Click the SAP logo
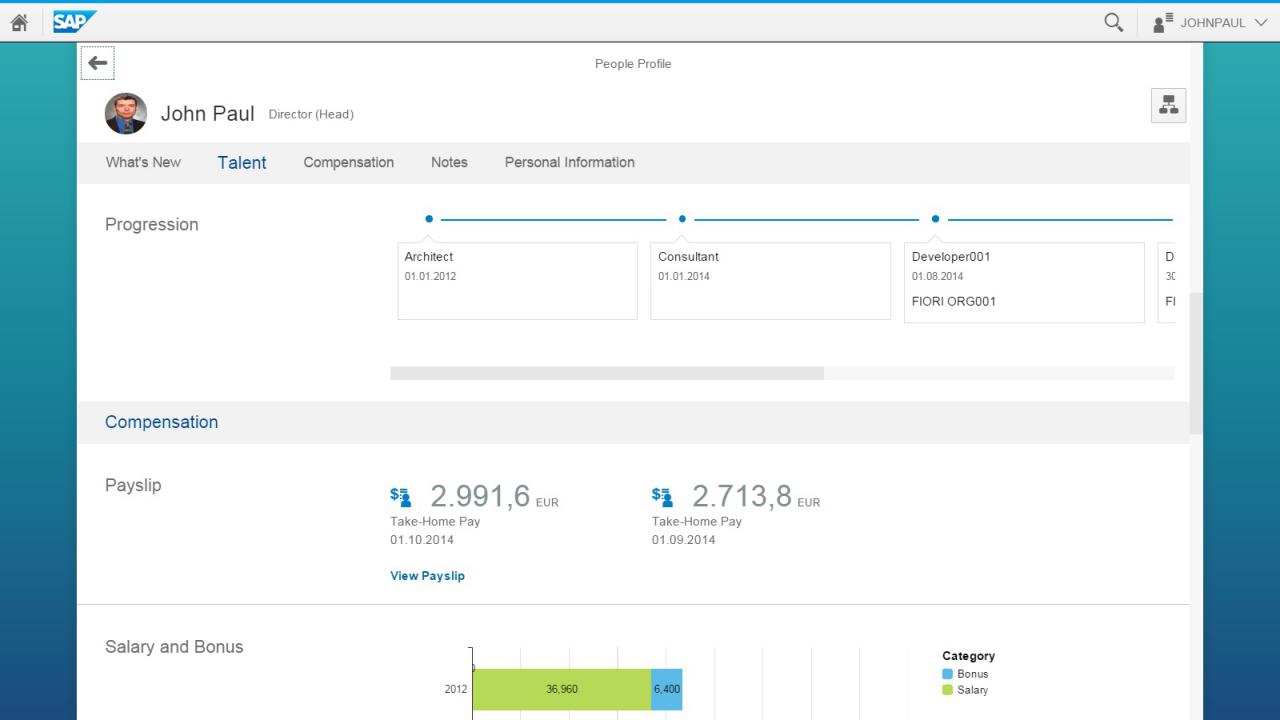This screenshot has height=720, width=1280. [75, 21]
